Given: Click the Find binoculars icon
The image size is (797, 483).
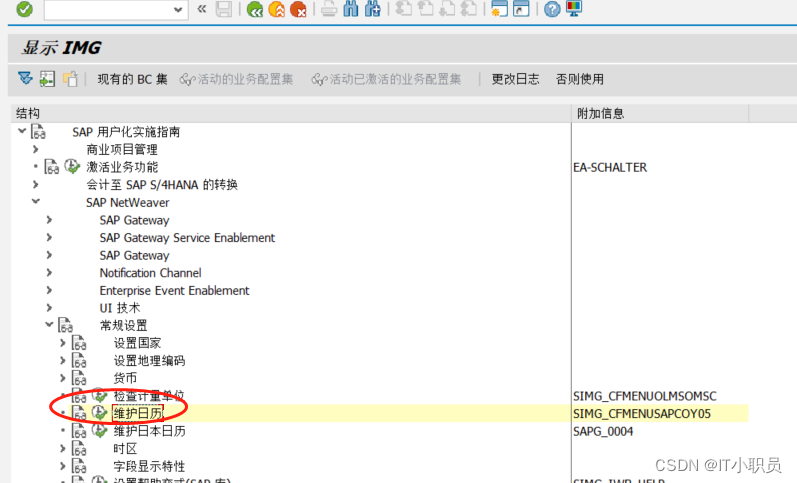Looking at the screenshot, I should 351,9.
